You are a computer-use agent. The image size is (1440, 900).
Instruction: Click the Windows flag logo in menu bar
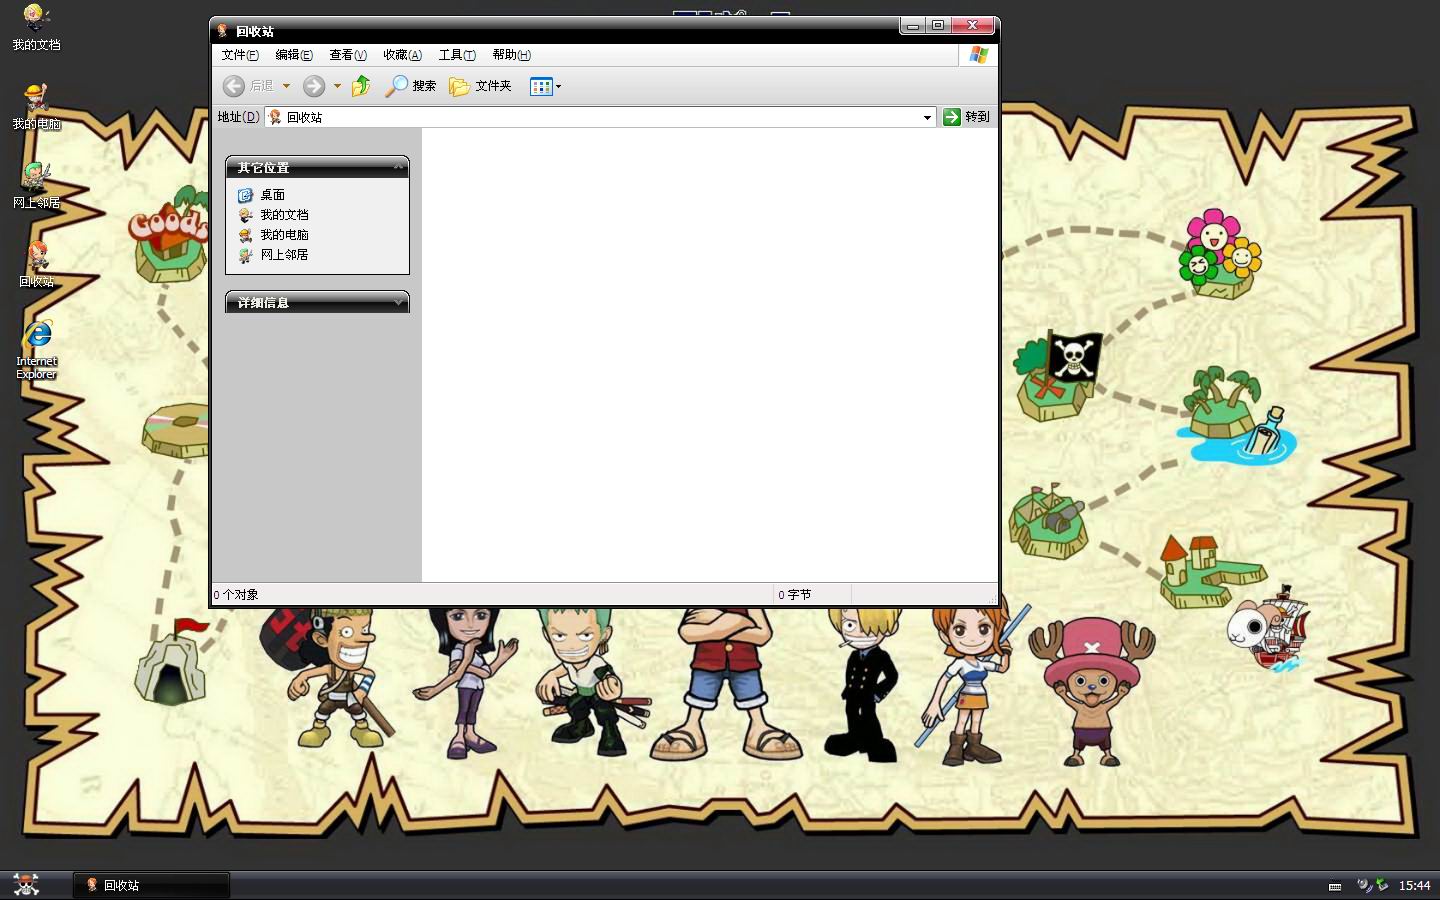pos(978,55)
